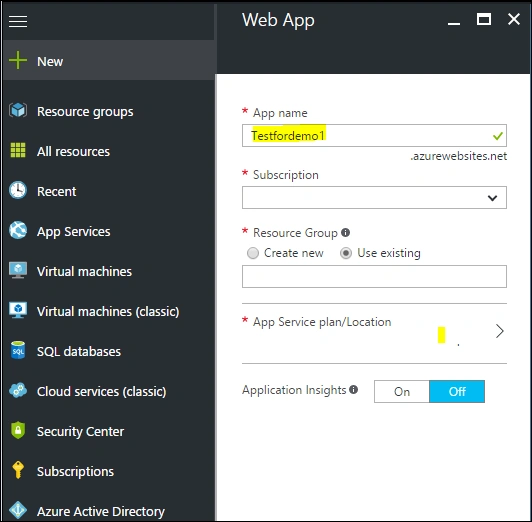Click the App name text field

374,136
